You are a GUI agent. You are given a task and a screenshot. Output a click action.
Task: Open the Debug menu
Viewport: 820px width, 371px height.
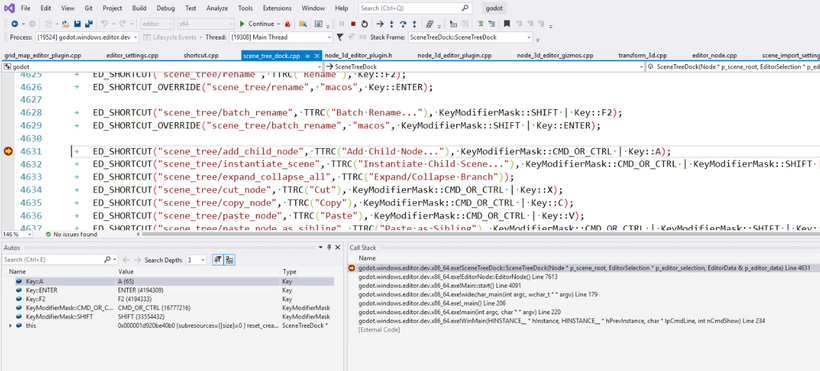pos(166,8)
